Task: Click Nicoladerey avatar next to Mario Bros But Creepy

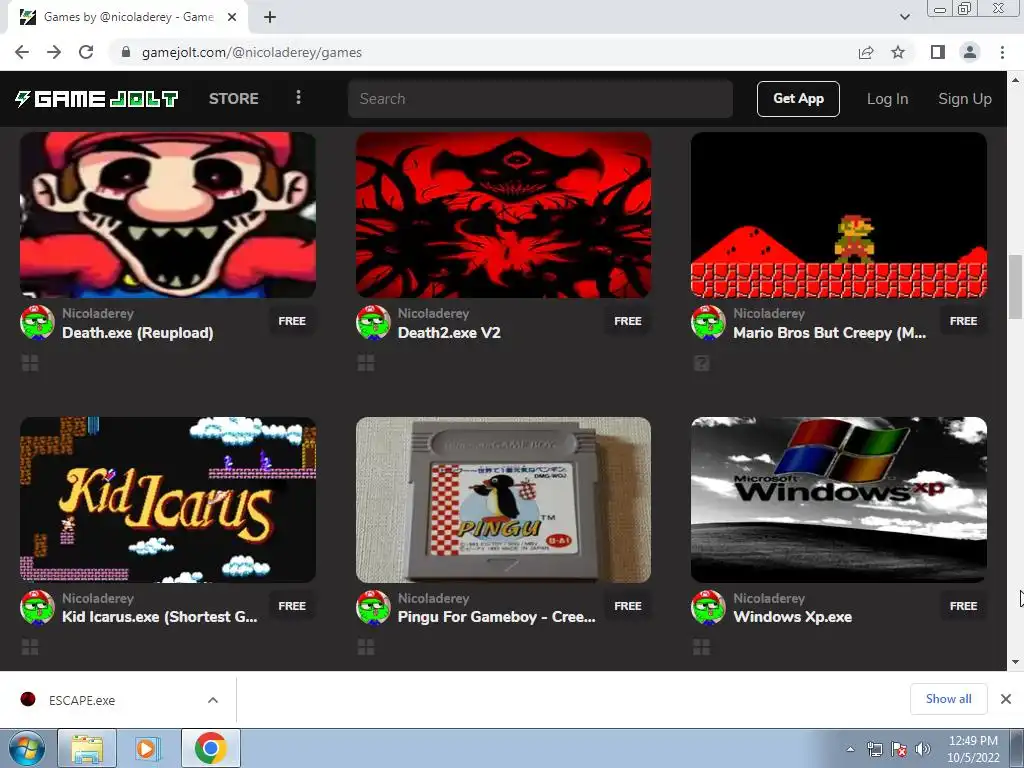Action: click(708, 322)
